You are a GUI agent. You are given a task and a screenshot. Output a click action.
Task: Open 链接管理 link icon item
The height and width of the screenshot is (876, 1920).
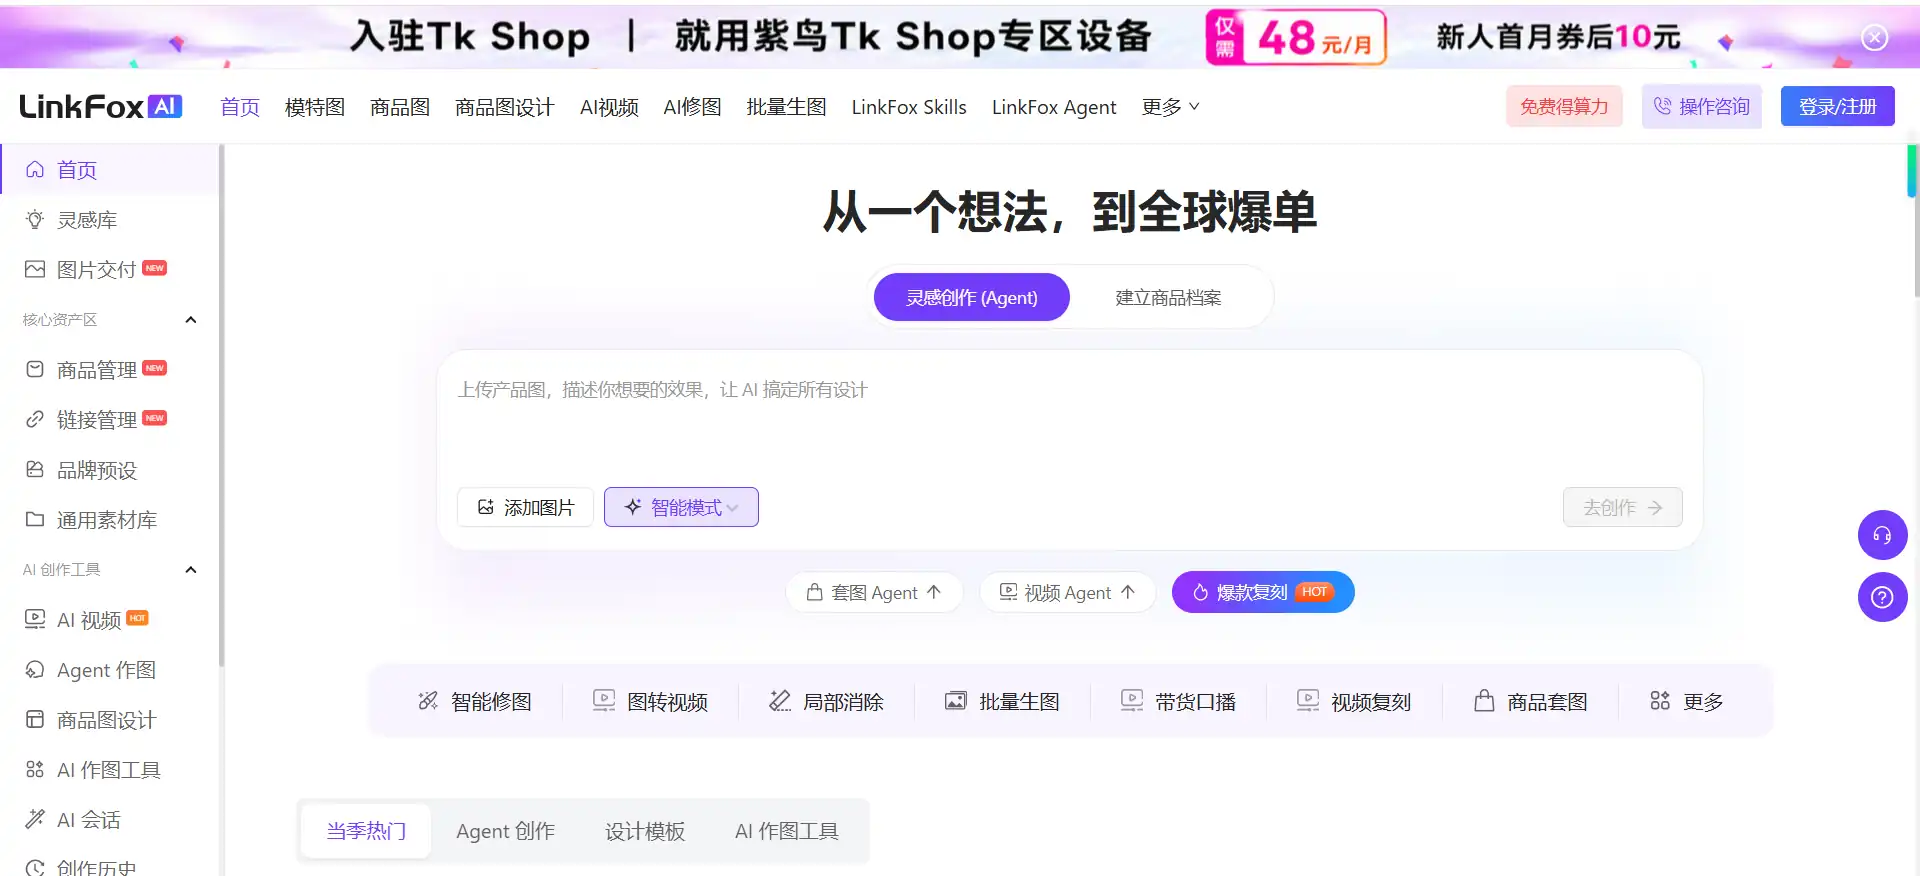[110, 420]
